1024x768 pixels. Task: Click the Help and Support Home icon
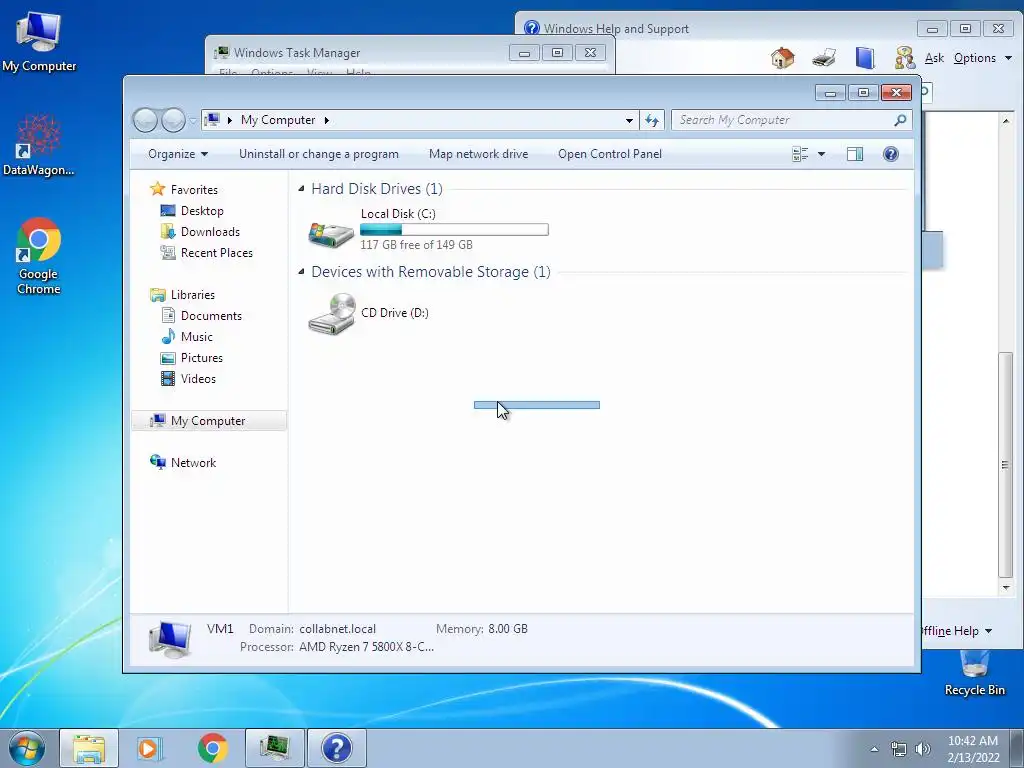coord(782,58)
